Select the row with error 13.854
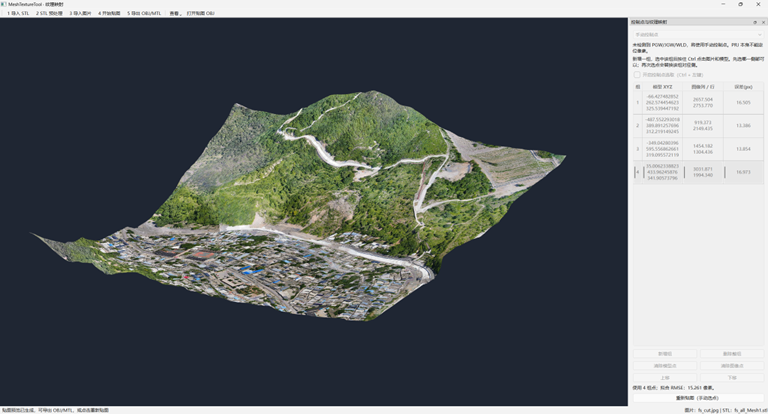 [698, 148]
